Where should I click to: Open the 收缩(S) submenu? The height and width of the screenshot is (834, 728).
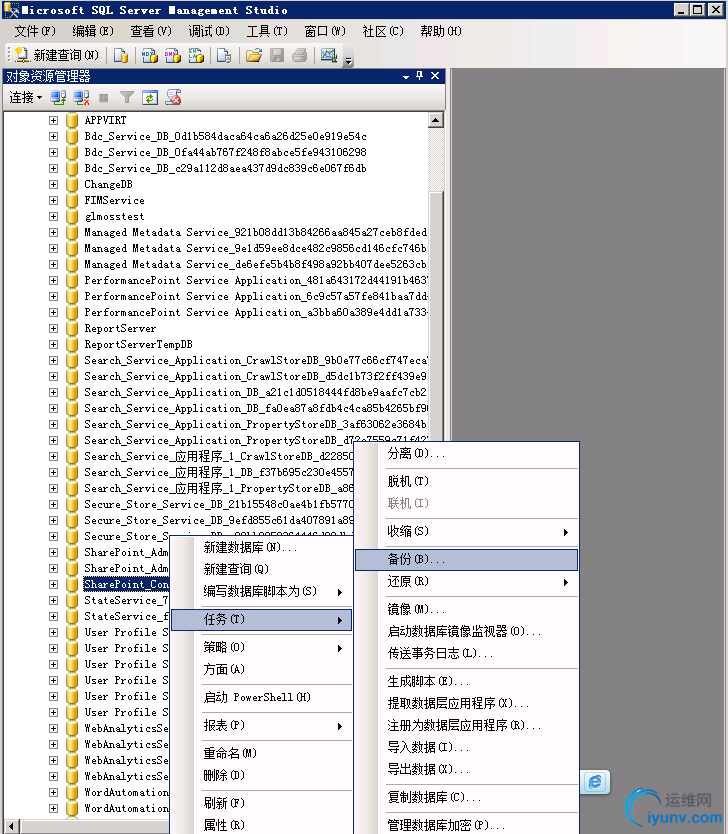click(x=467, y=531)
